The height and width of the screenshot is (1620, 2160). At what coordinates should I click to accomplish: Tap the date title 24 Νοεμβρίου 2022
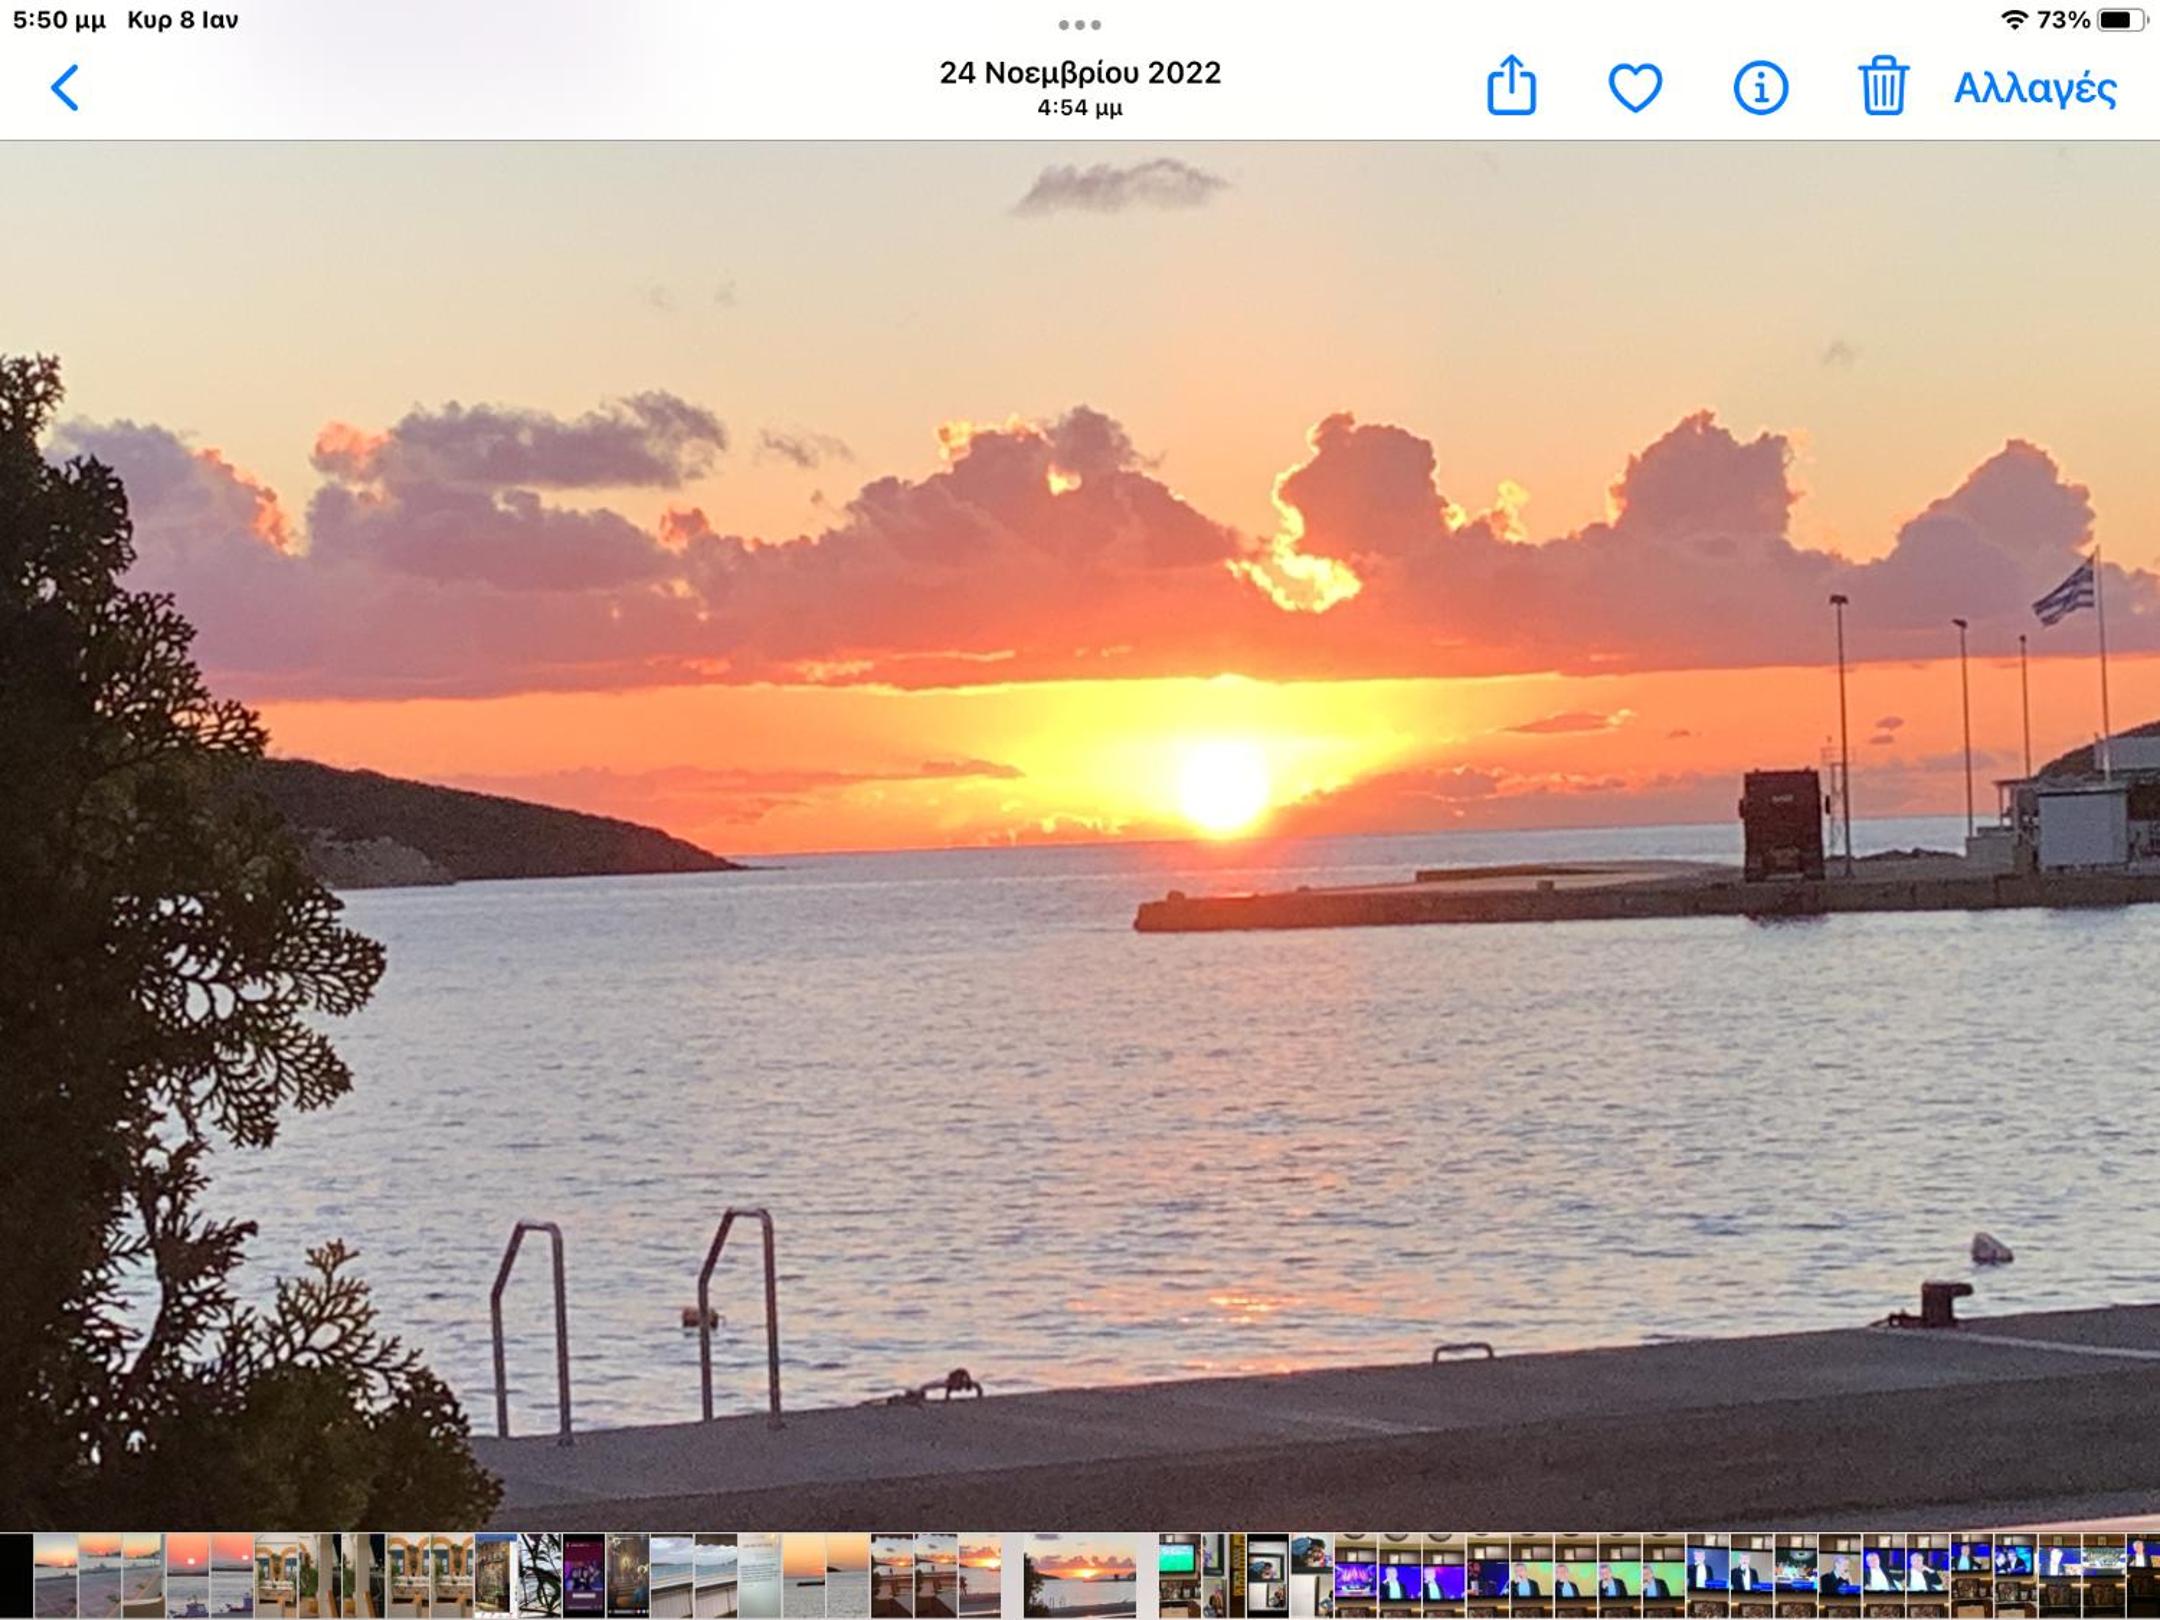[x=1080, y=73]
